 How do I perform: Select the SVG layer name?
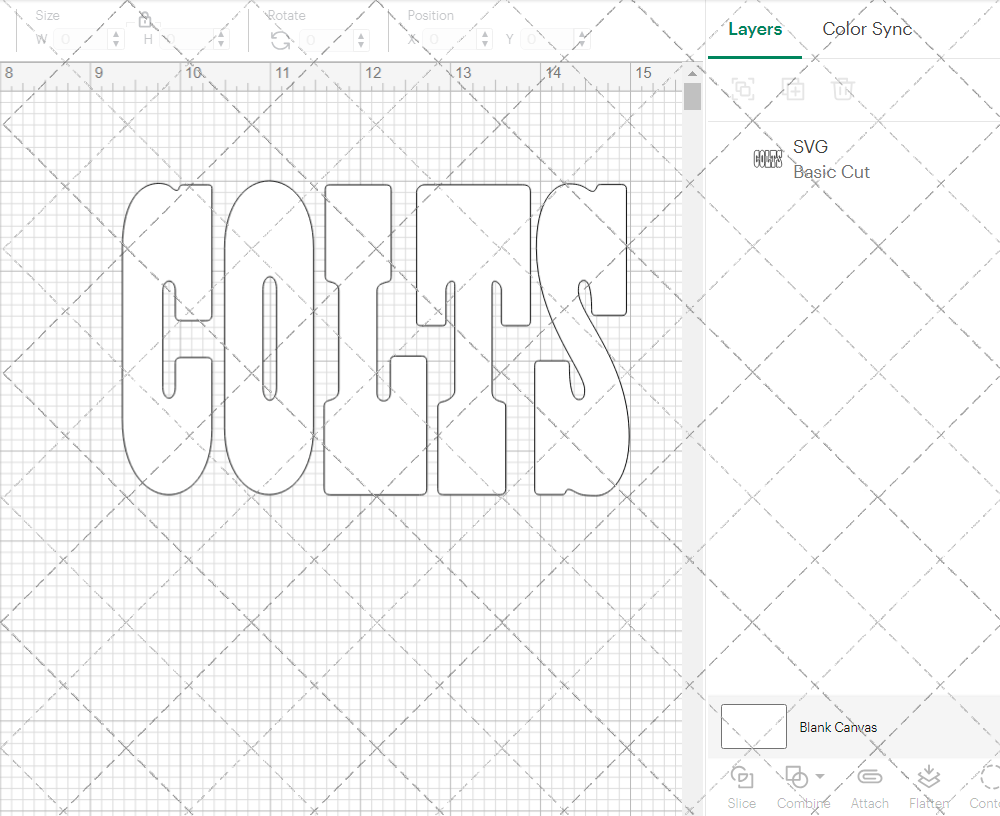(810, 147)
